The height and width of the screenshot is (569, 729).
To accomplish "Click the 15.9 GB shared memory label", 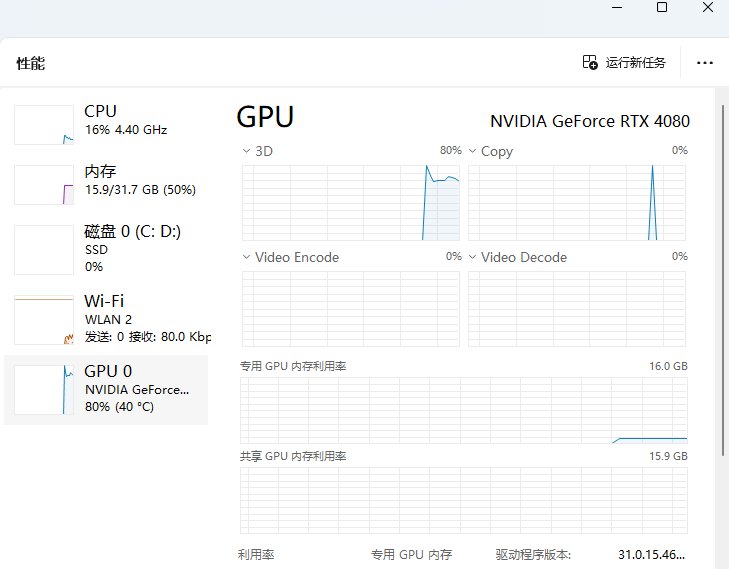I will coord(668,456).
